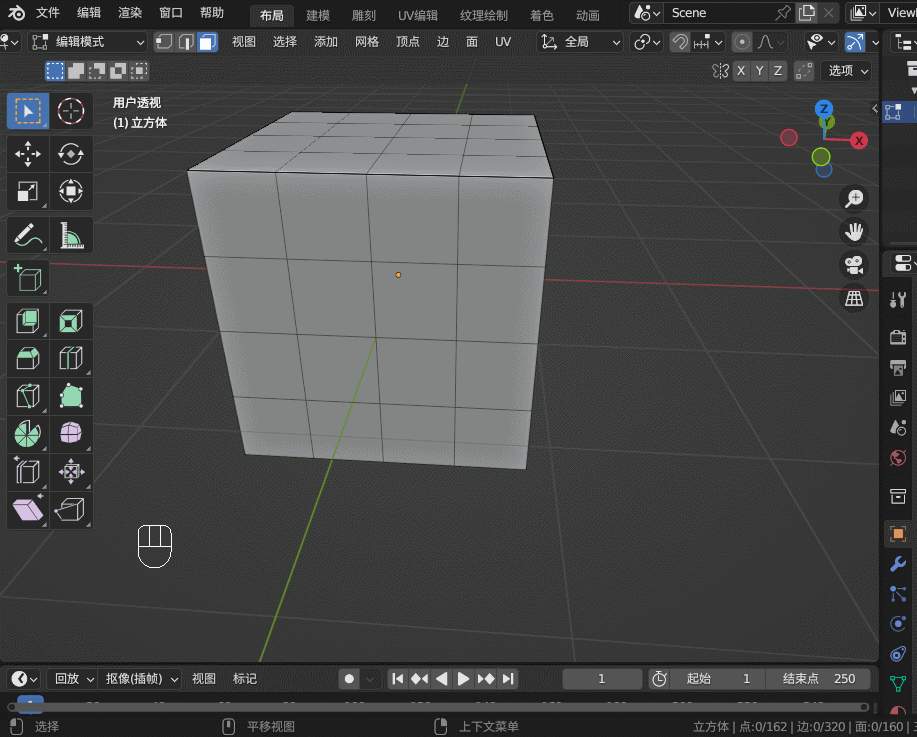Toggle the camera view icon
The height and width of the screenshot is (737, 917).
point(854,265)
